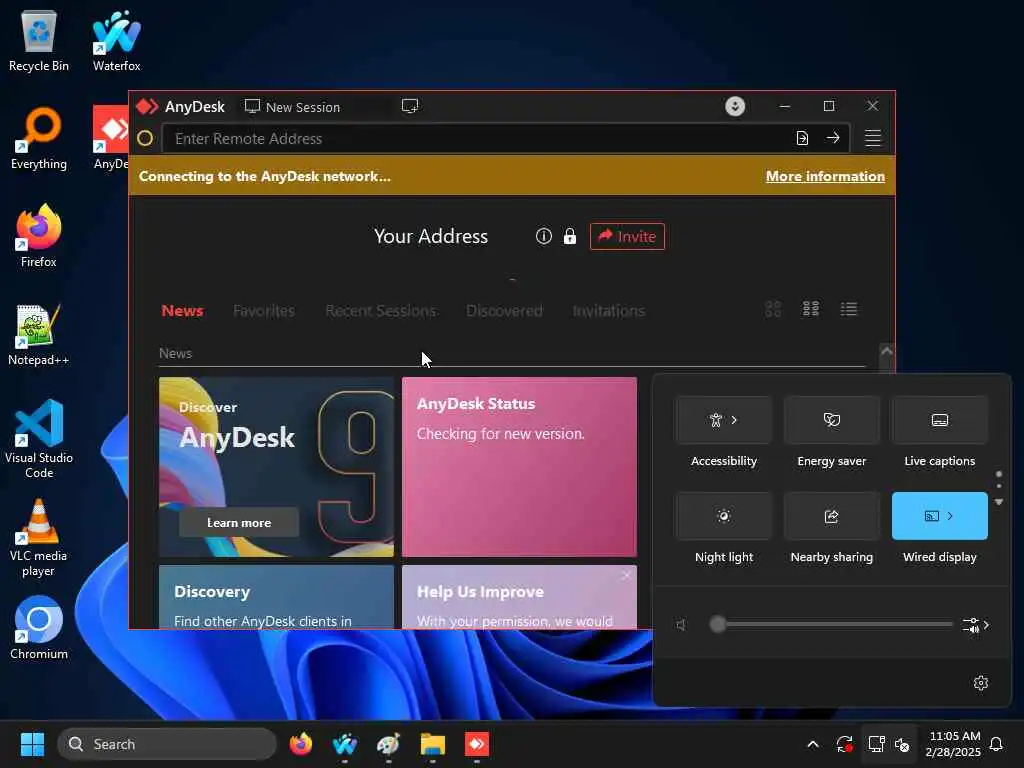Image resolution: width=1024 pixels, height=768 pixels.
Task: Click the sync update tray icon
Action: (x=844, y=744)
